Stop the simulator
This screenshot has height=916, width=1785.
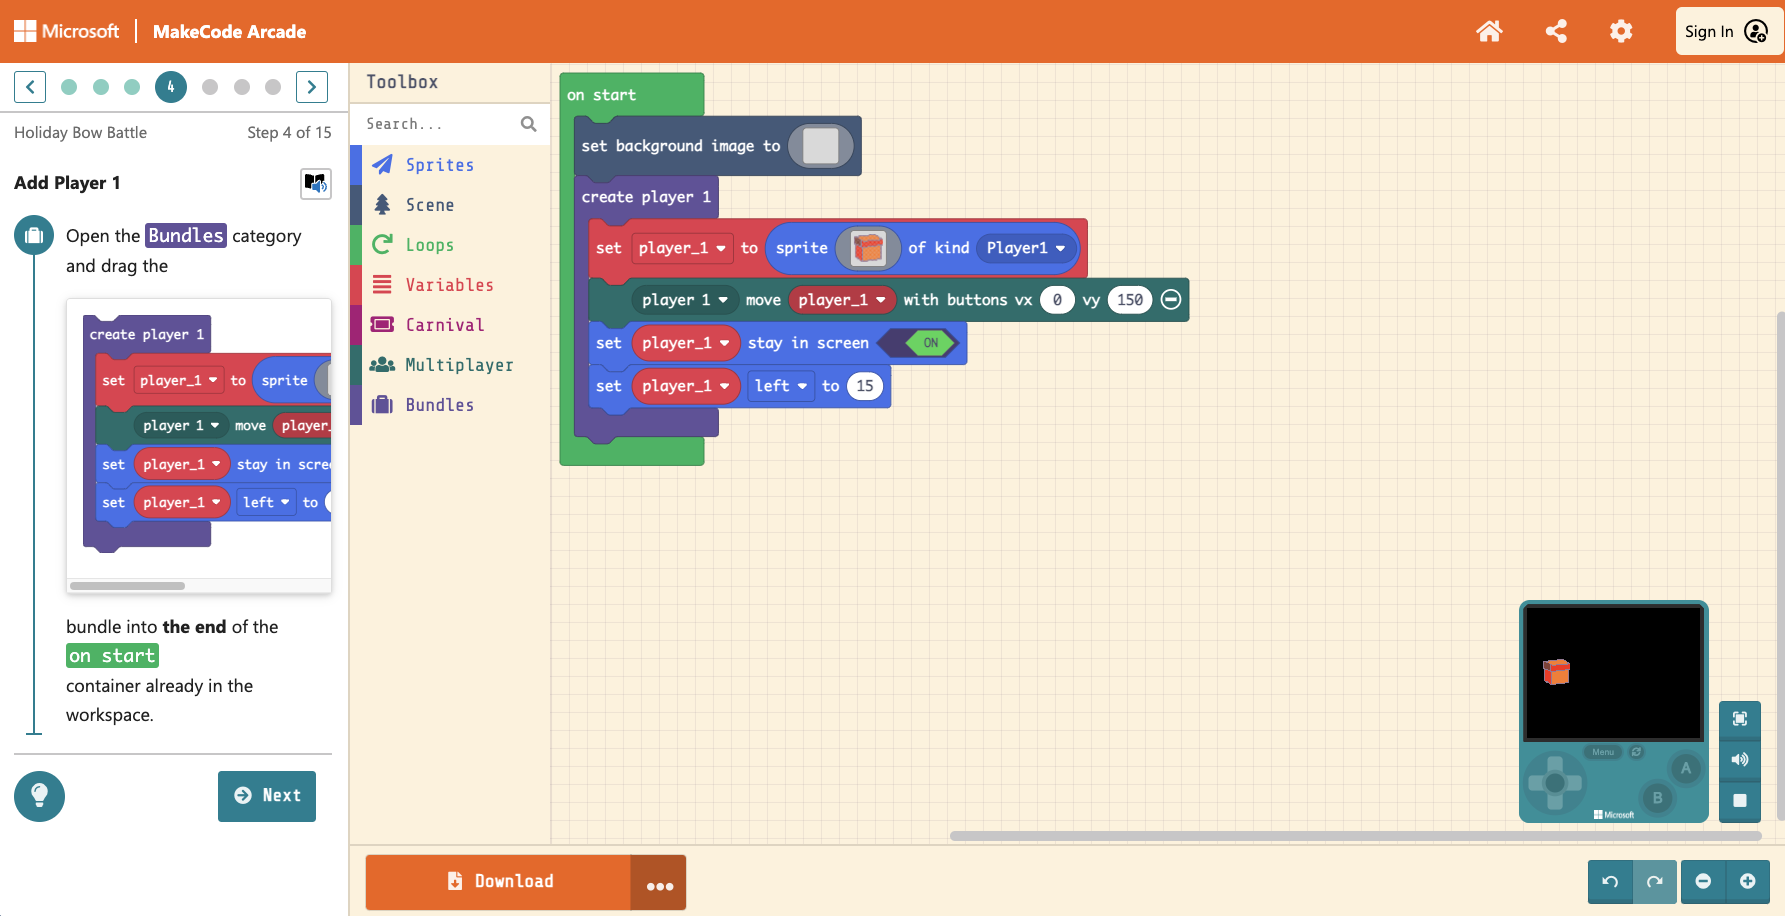coord(1740,800)
